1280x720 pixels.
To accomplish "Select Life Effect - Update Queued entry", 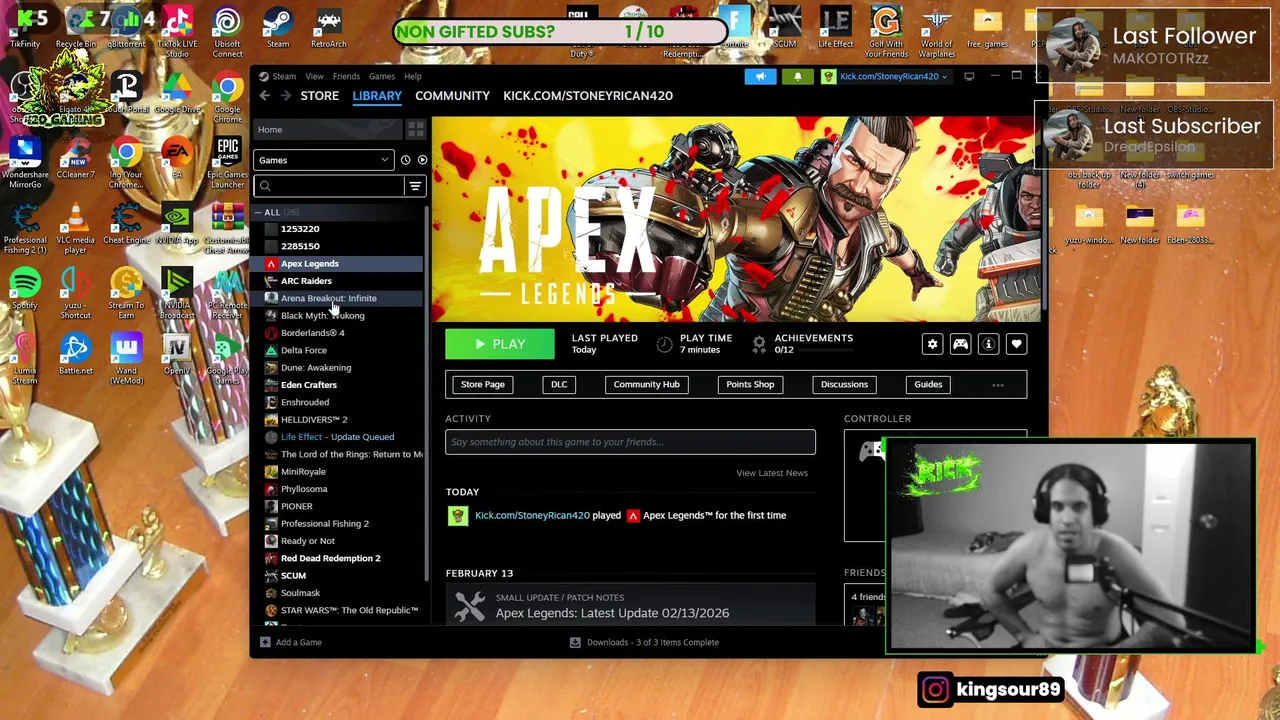I will (337, 437).
